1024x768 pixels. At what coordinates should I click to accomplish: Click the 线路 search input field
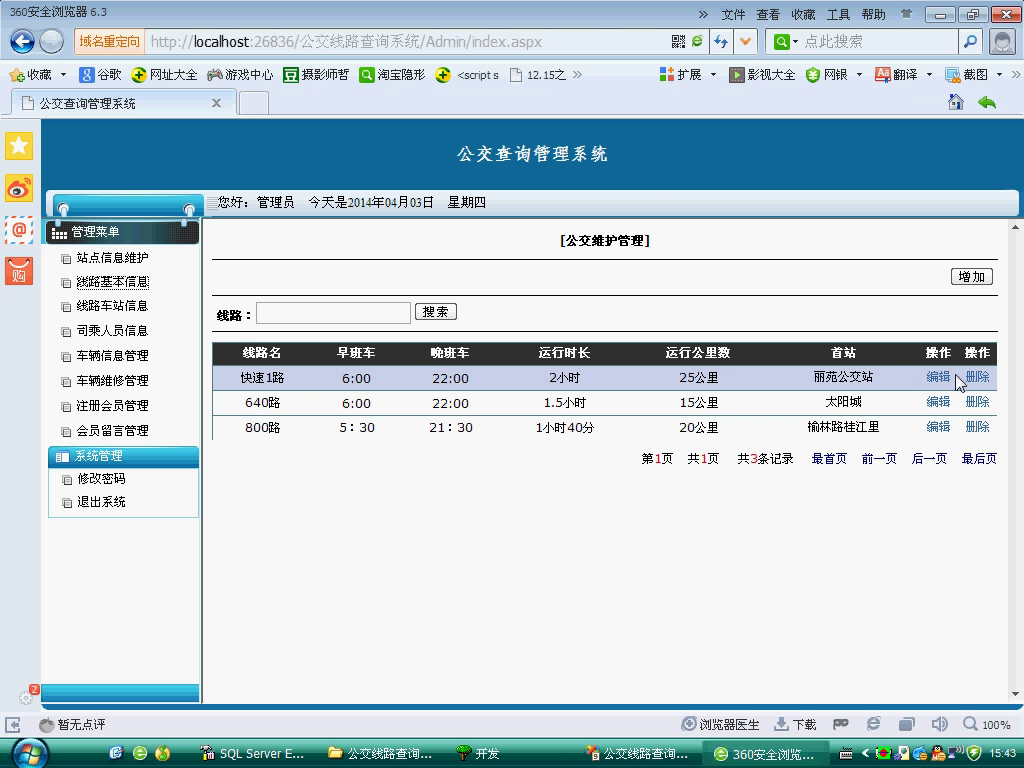click(333, 313)
